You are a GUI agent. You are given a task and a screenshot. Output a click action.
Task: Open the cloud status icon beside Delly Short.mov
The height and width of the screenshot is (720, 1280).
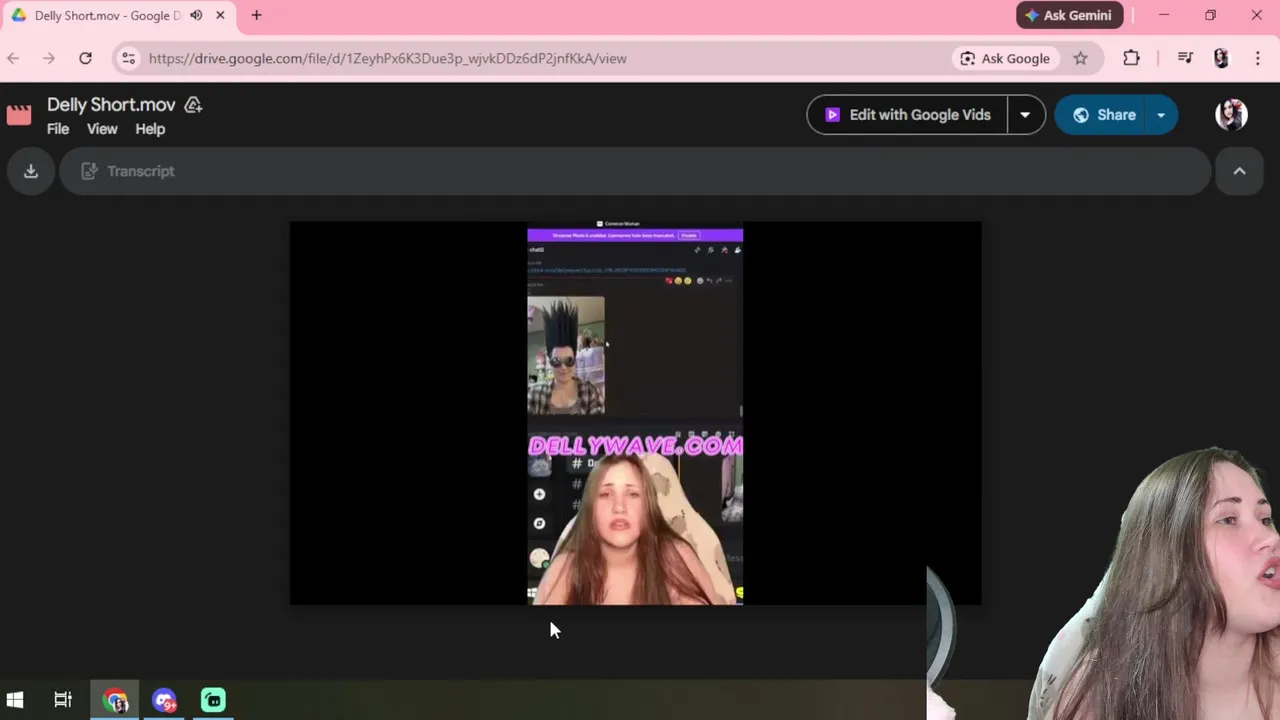pos(194,105)
